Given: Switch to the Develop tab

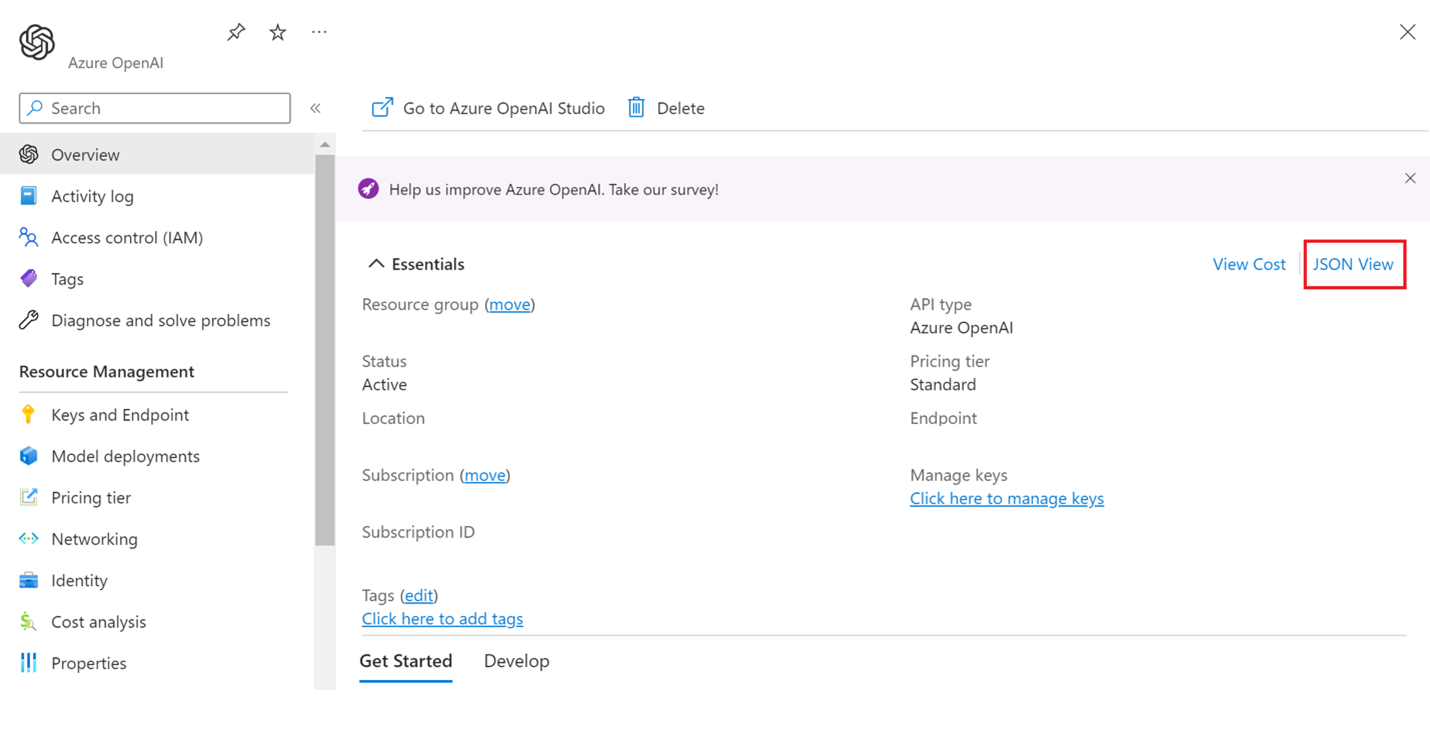Looking at the screenshot, I should click(x=516, y=660).
